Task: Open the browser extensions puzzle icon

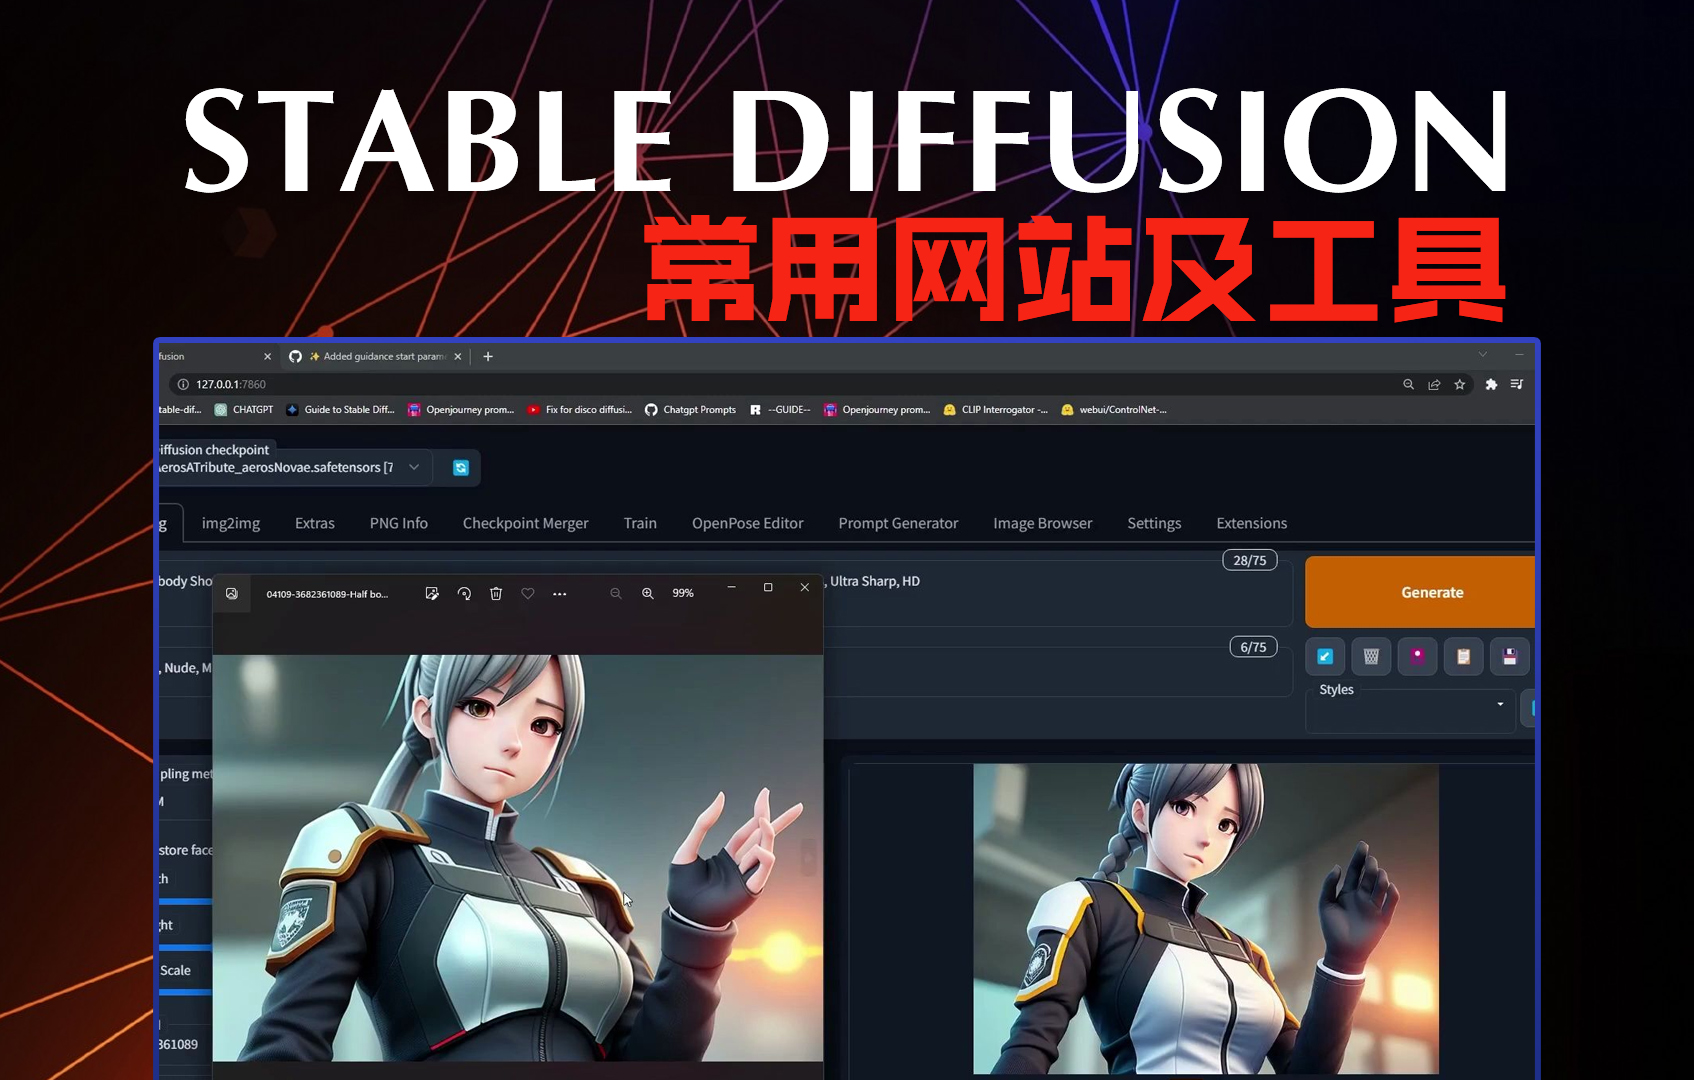Action: click(x=1491, y=384)
